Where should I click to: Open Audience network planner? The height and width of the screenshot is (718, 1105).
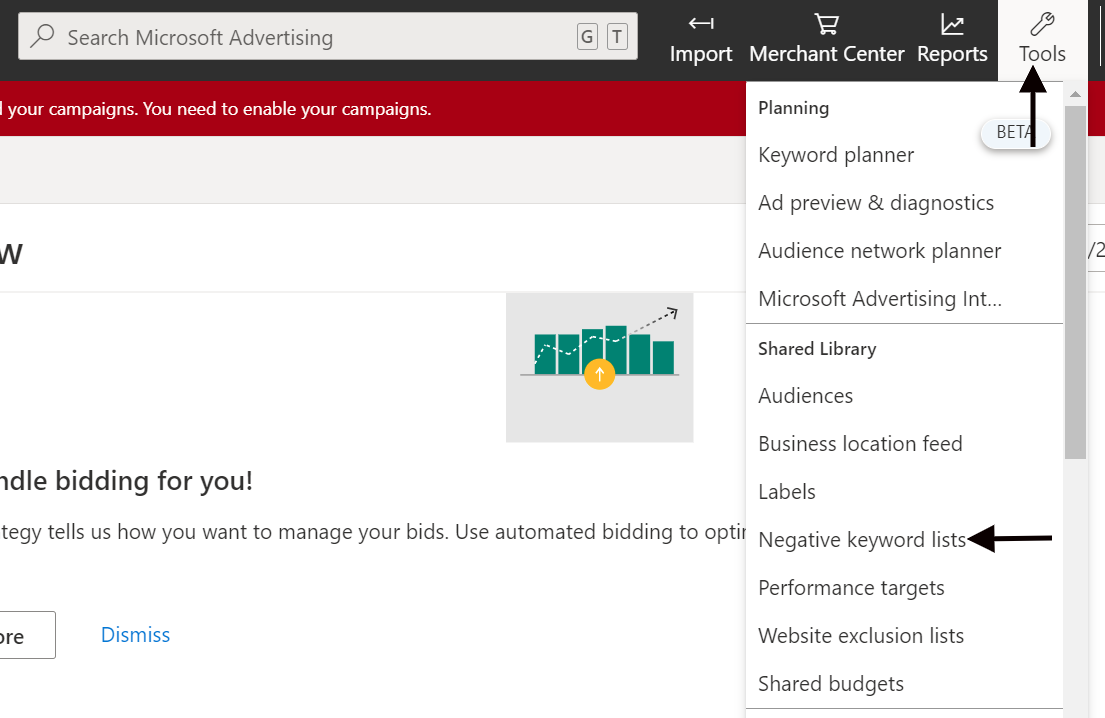point(879,251)
